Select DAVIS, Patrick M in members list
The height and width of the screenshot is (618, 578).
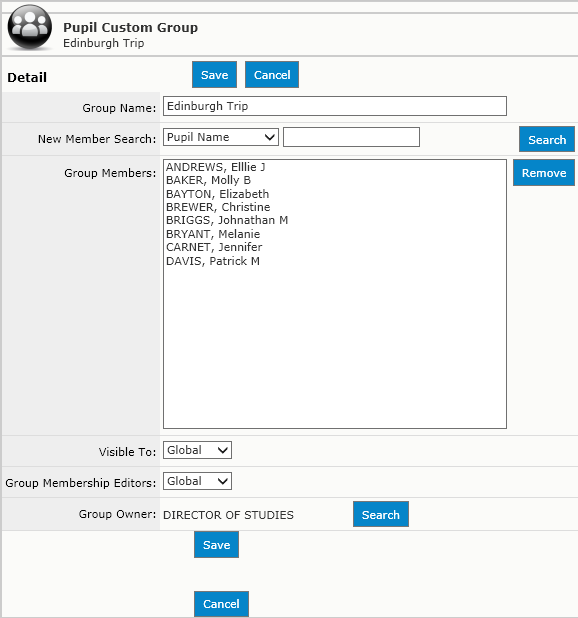pos(213,261)
